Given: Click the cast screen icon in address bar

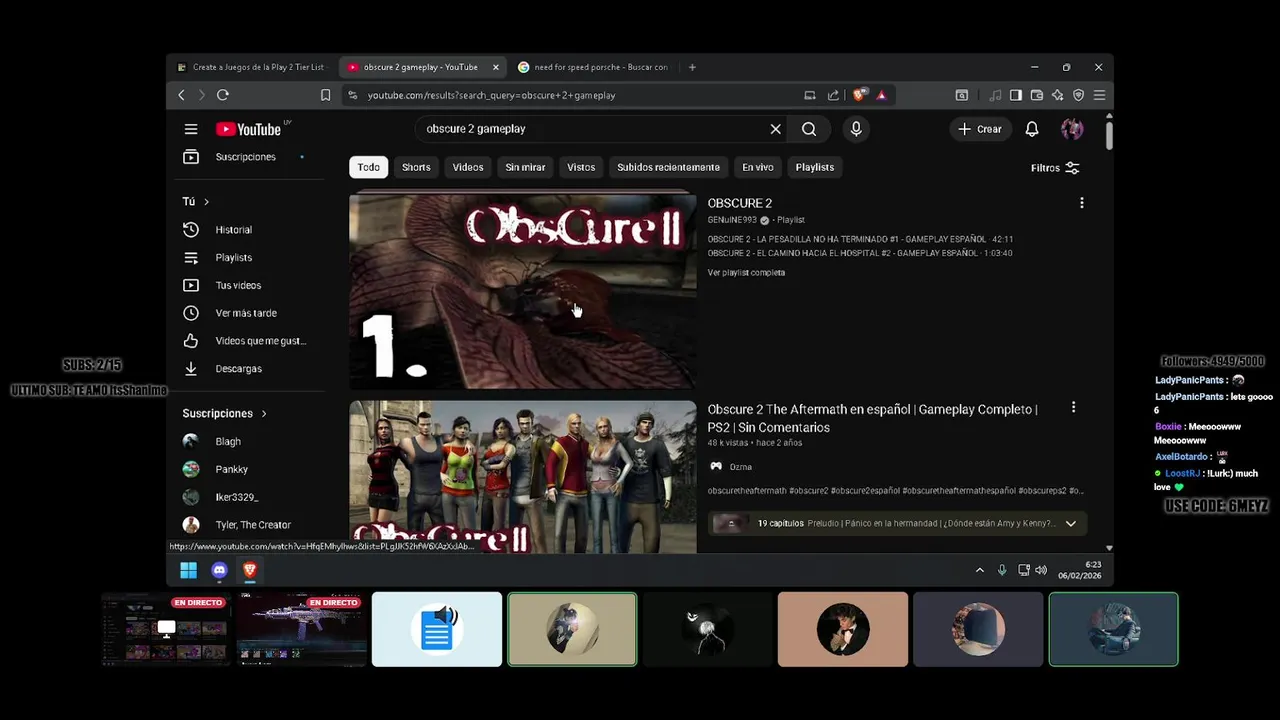Looking at the screenshot, I should pos(810,95).
